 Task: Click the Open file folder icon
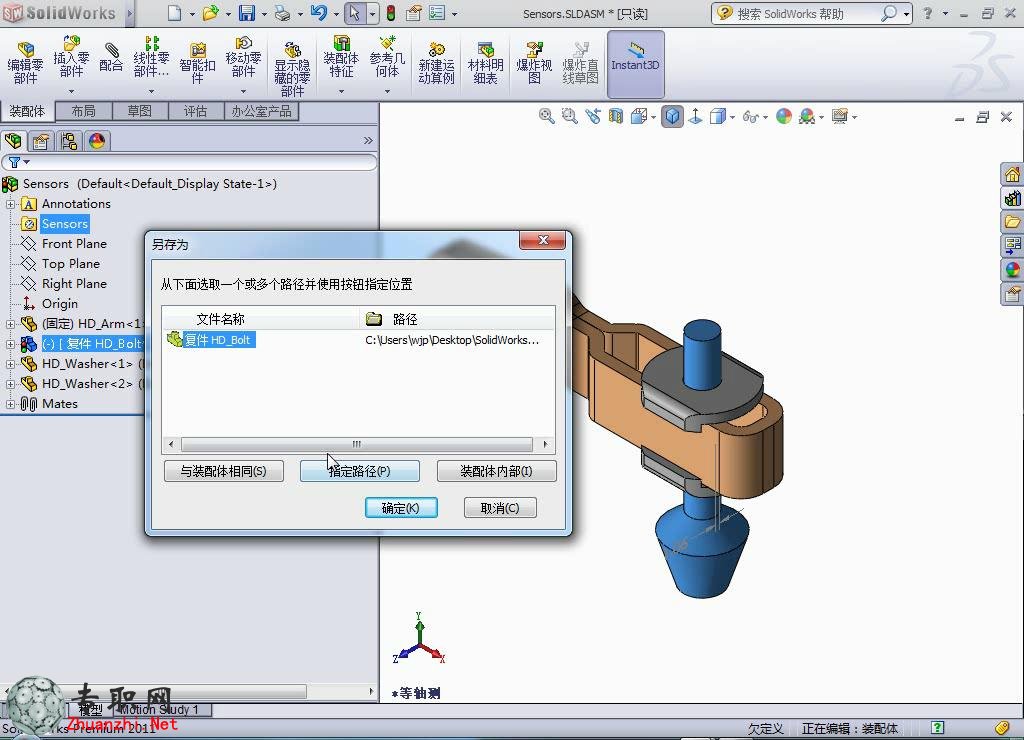(x=210, y=12)
